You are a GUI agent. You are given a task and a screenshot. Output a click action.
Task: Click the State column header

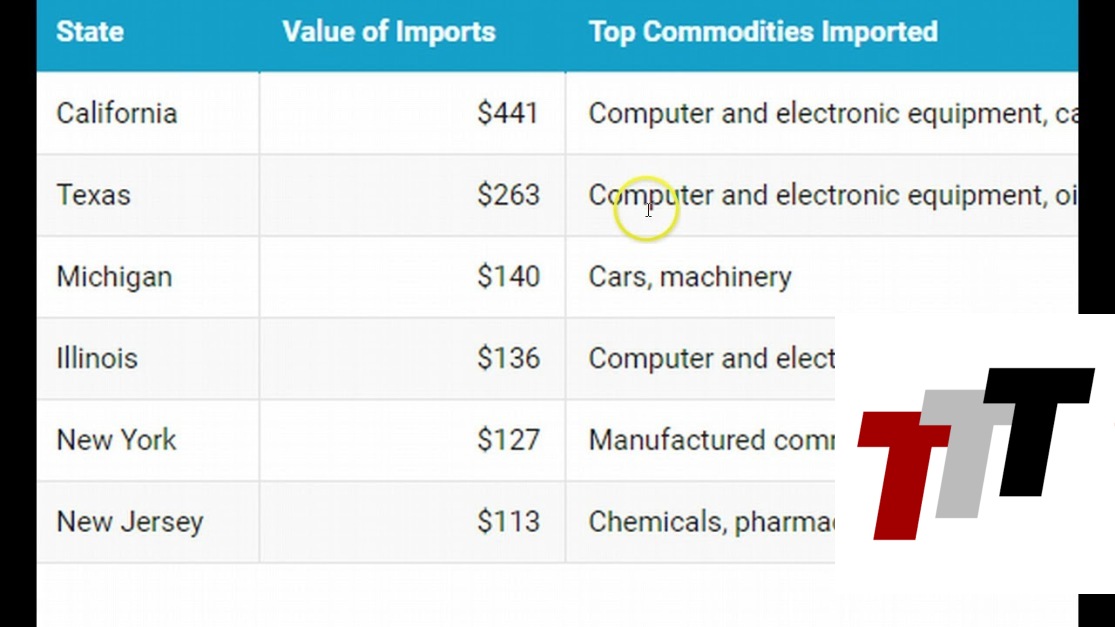(x=90, y=32)
